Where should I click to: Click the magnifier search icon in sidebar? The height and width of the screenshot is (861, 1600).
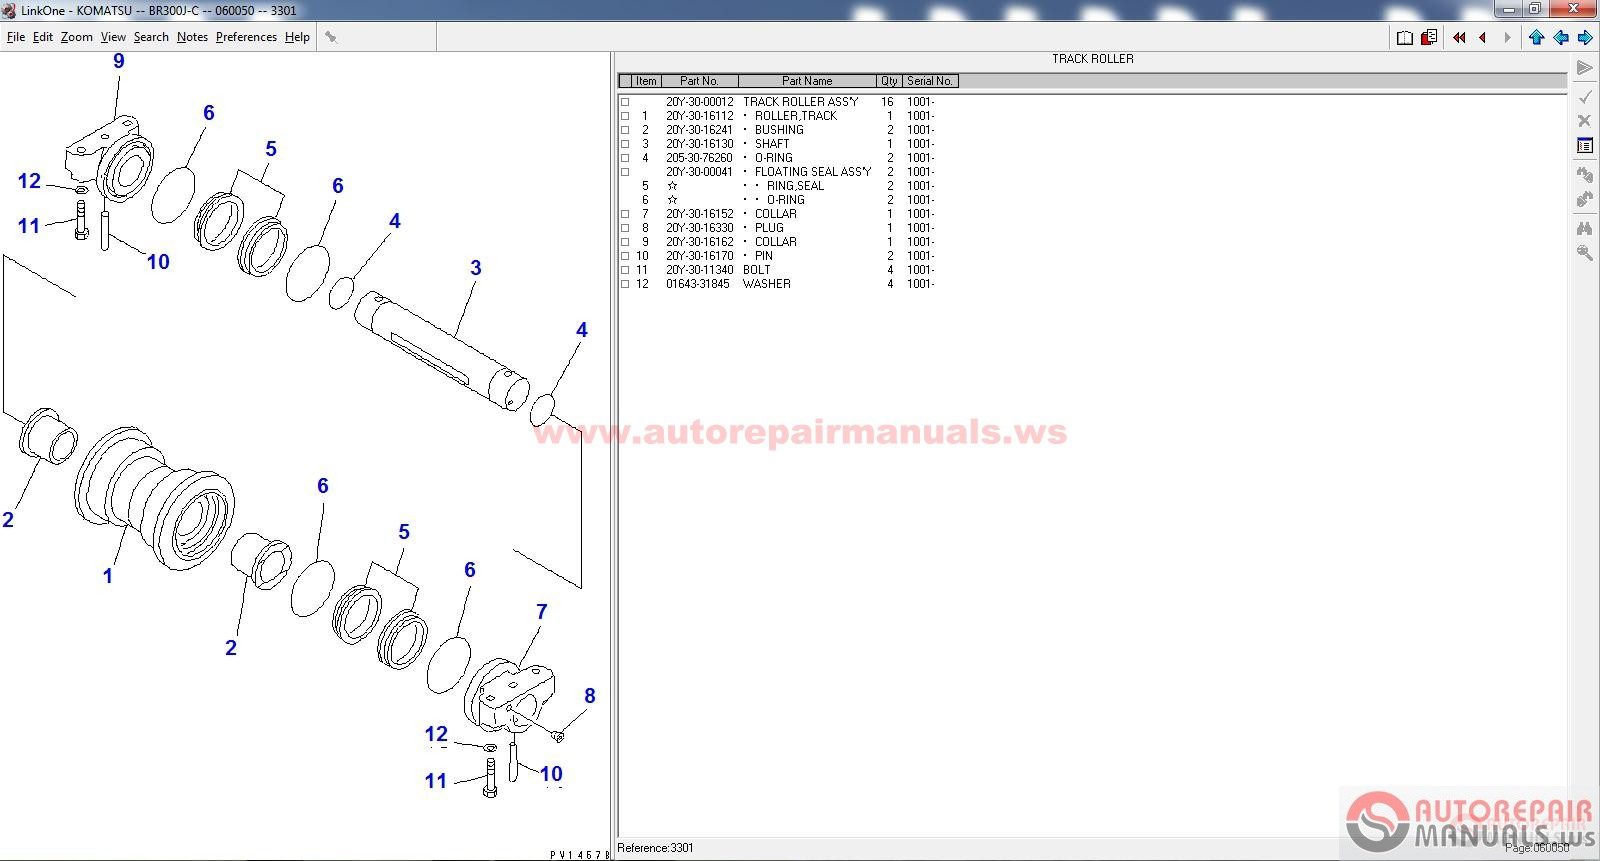[1584, 253]
